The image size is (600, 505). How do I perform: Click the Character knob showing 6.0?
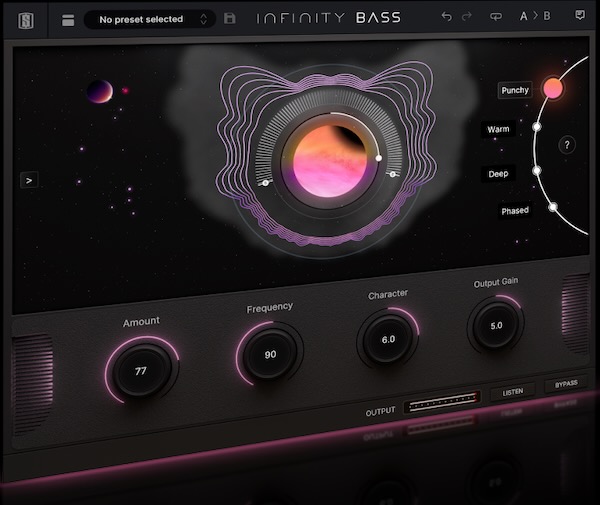pos(388,339)
